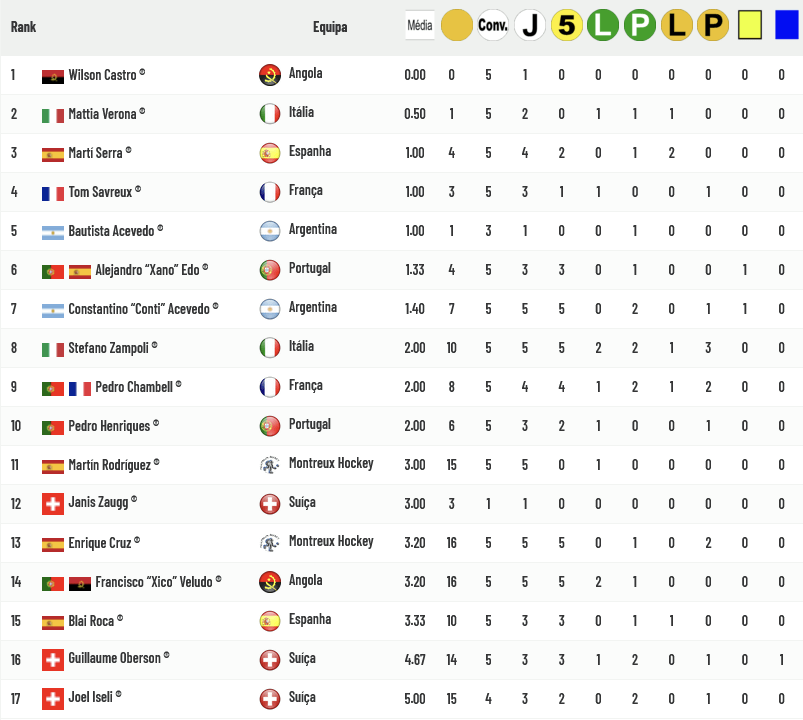
Task: Click the gold L column icon
Action: 676,26
